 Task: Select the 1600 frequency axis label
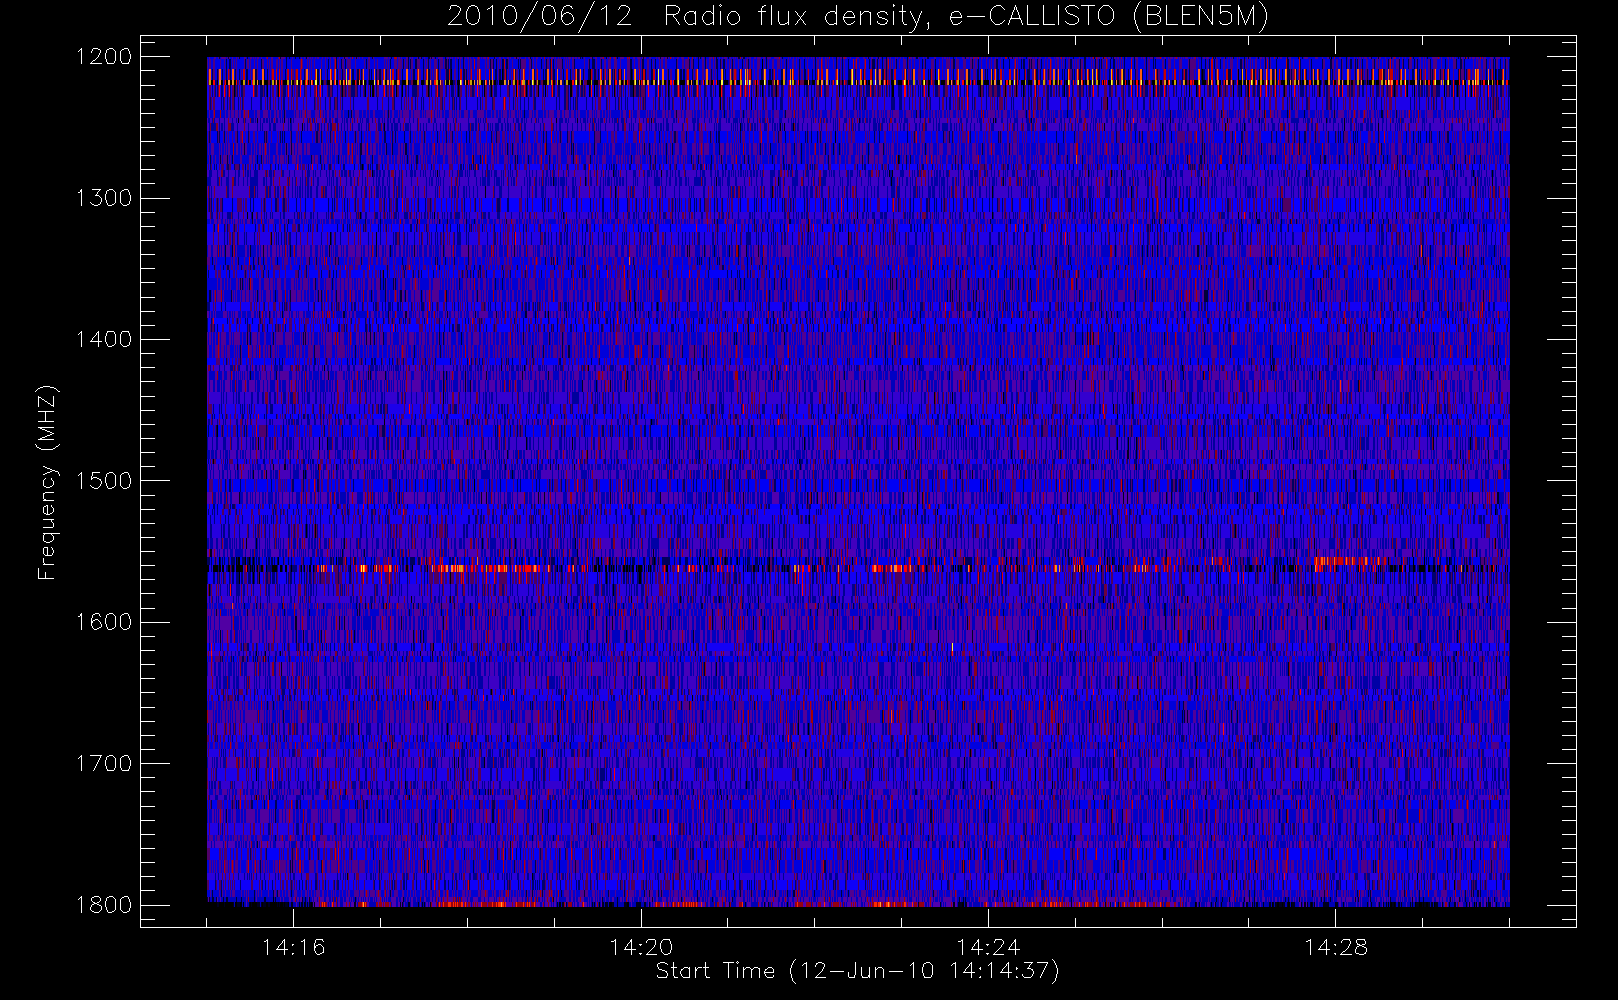pos(104,622)
